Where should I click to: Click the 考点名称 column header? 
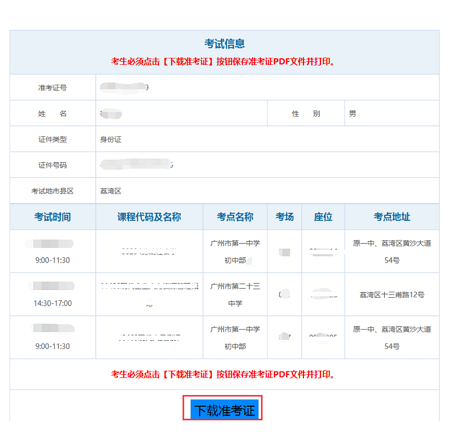pos(235,217)
